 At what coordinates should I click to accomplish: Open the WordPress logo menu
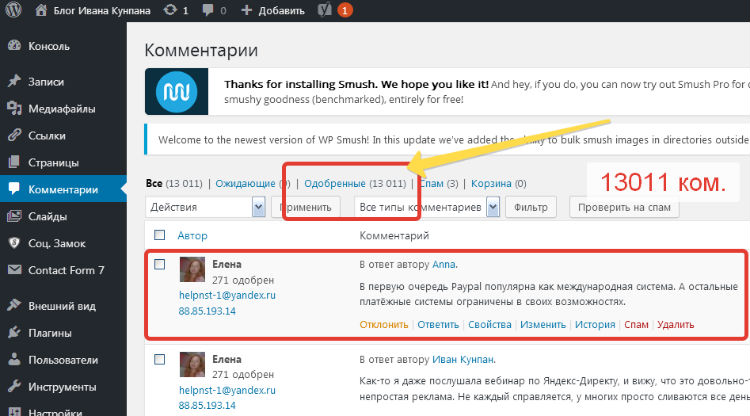tap(13, 10)
